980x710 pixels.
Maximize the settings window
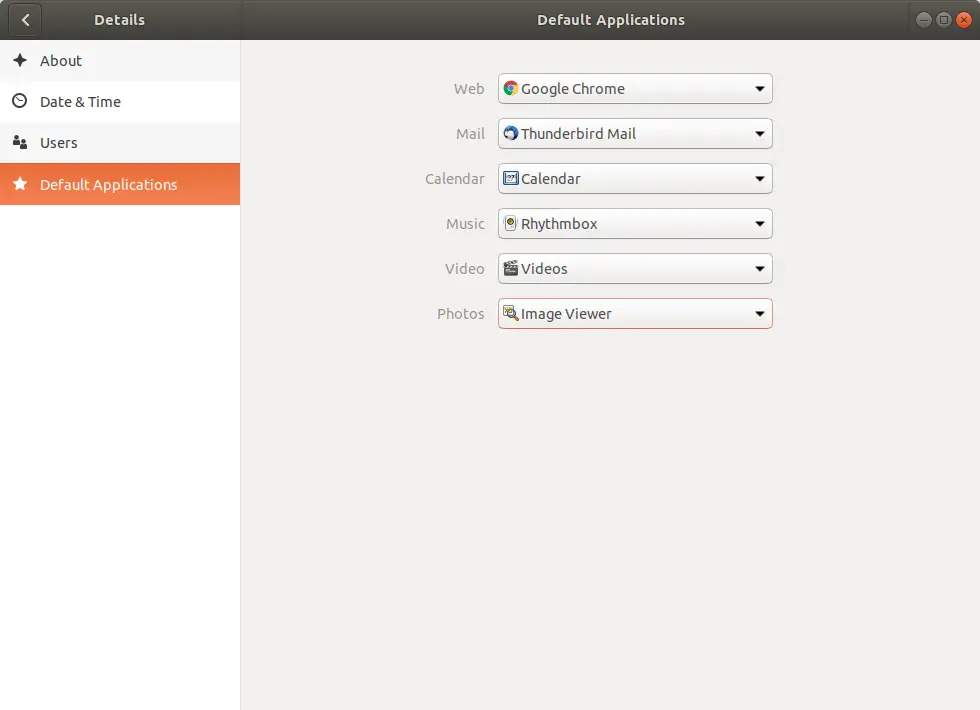944,20
